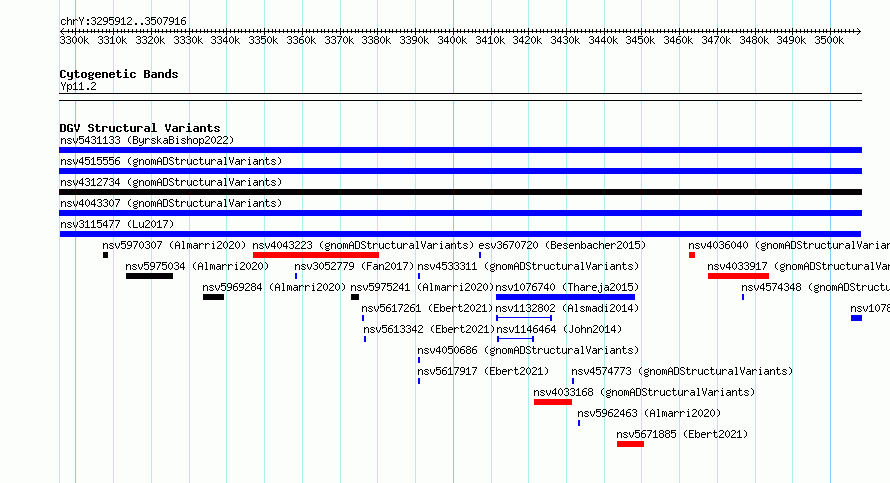890x483 pixels.
Task: Select the blue bar under nsv4043307
Action: 460,213
